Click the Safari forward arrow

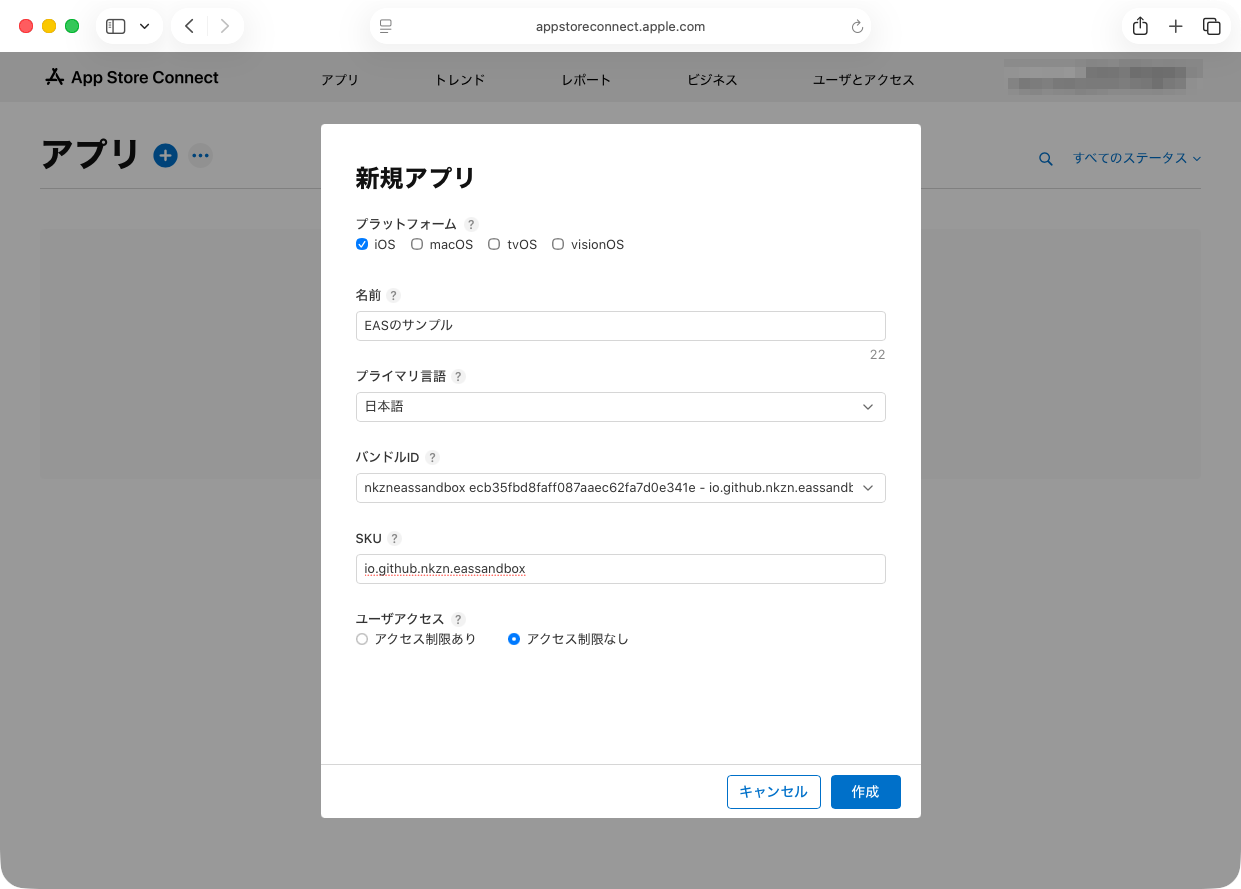[x=225, y=27]
